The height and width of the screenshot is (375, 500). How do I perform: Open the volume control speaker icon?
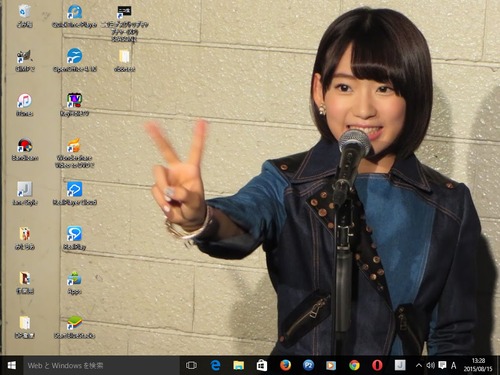[430, 365]
